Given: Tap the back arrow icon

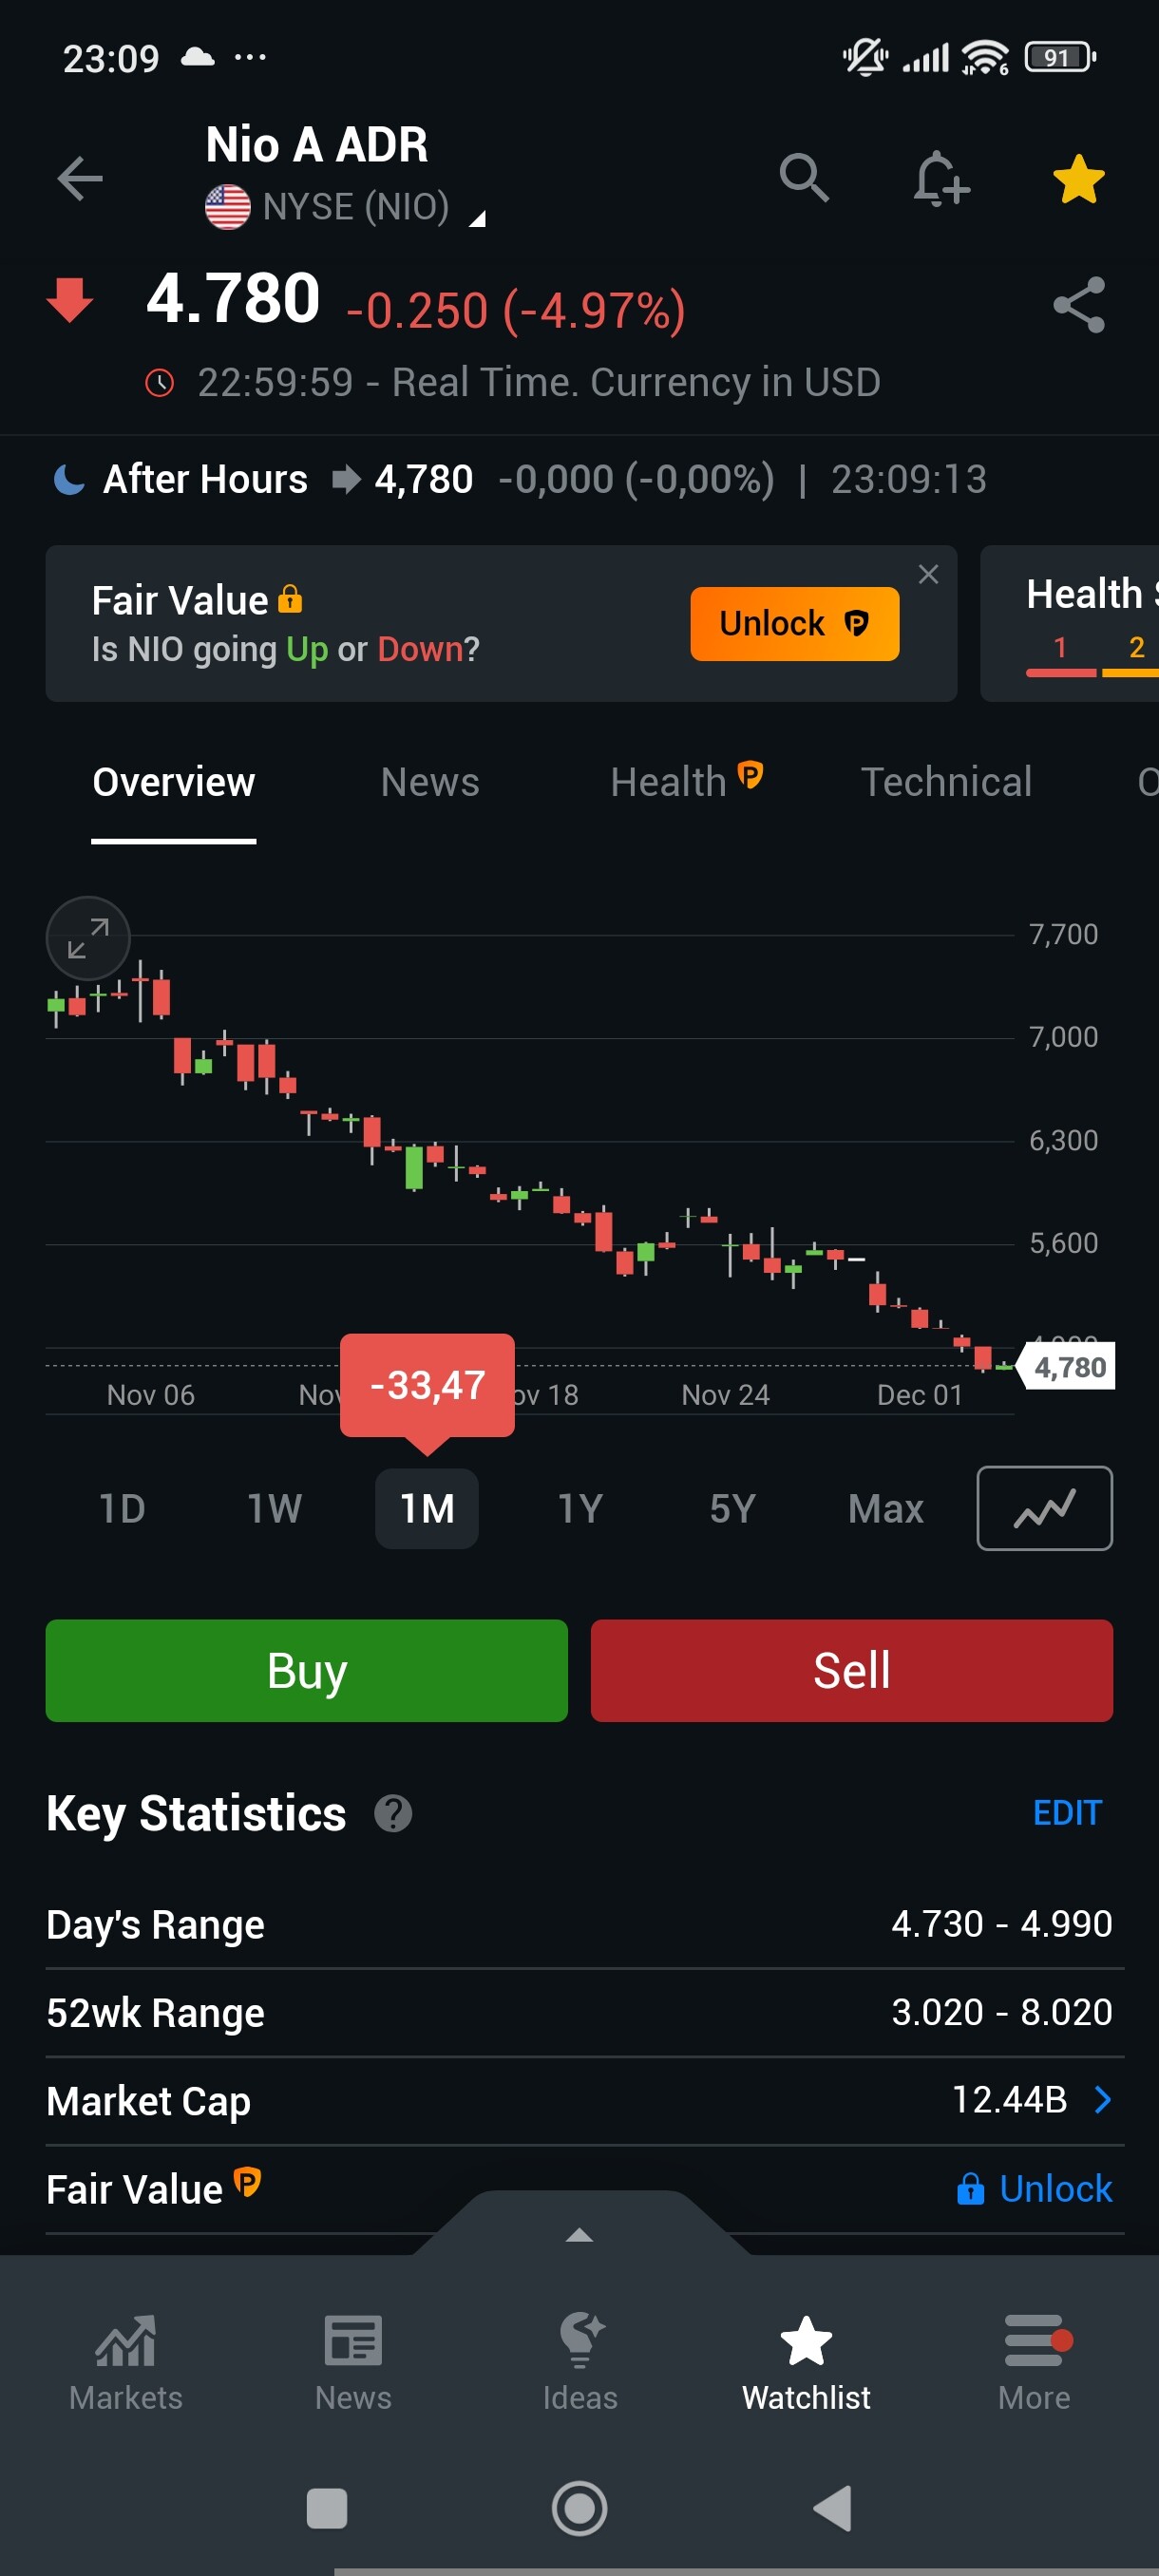Looking at the screenshot, I should [x=80, y=179].
